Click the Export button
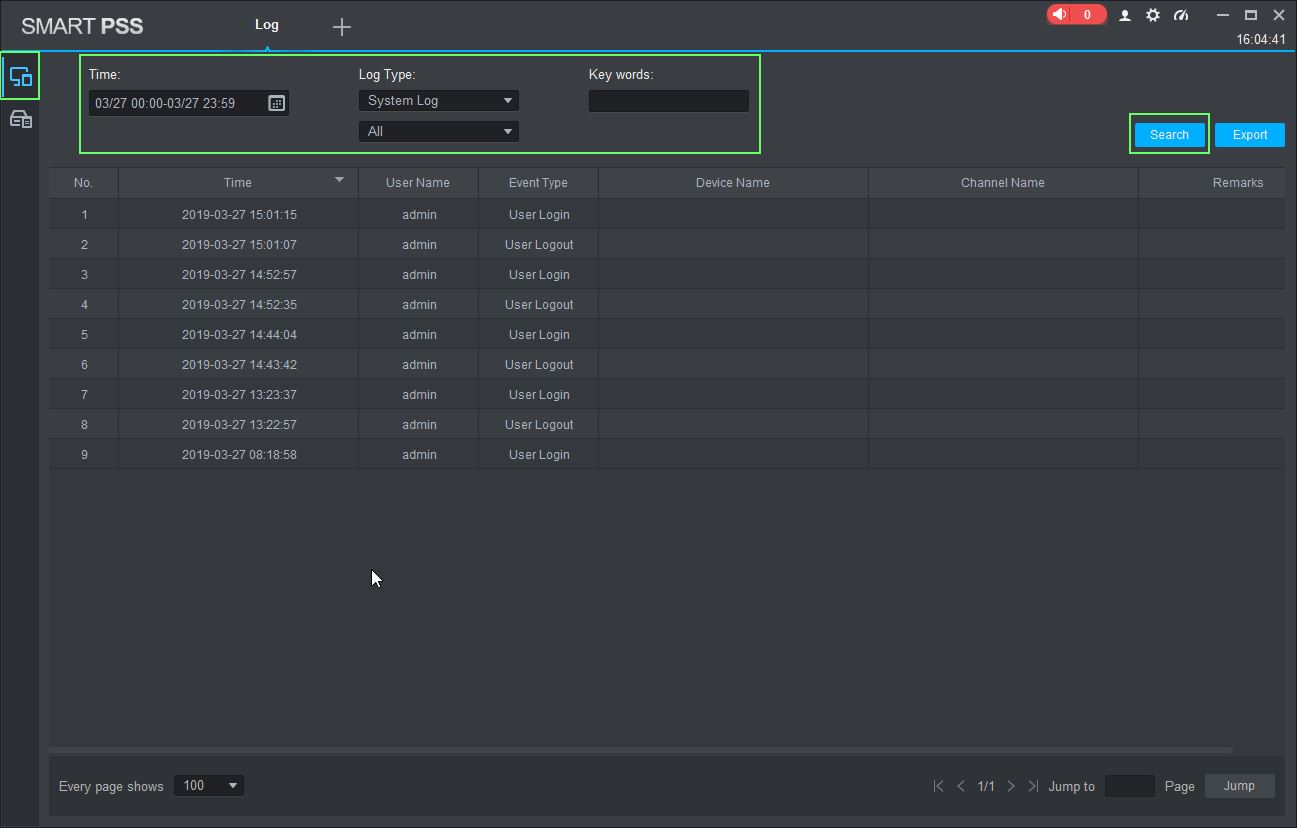 (x=1250, y=135)
